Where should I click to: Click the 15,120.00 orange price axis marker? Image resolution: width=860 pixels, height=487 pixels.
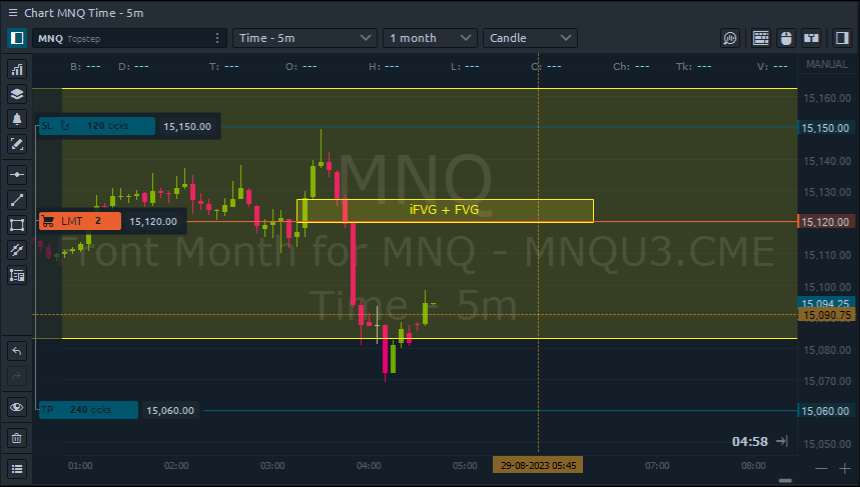(825, 222)
